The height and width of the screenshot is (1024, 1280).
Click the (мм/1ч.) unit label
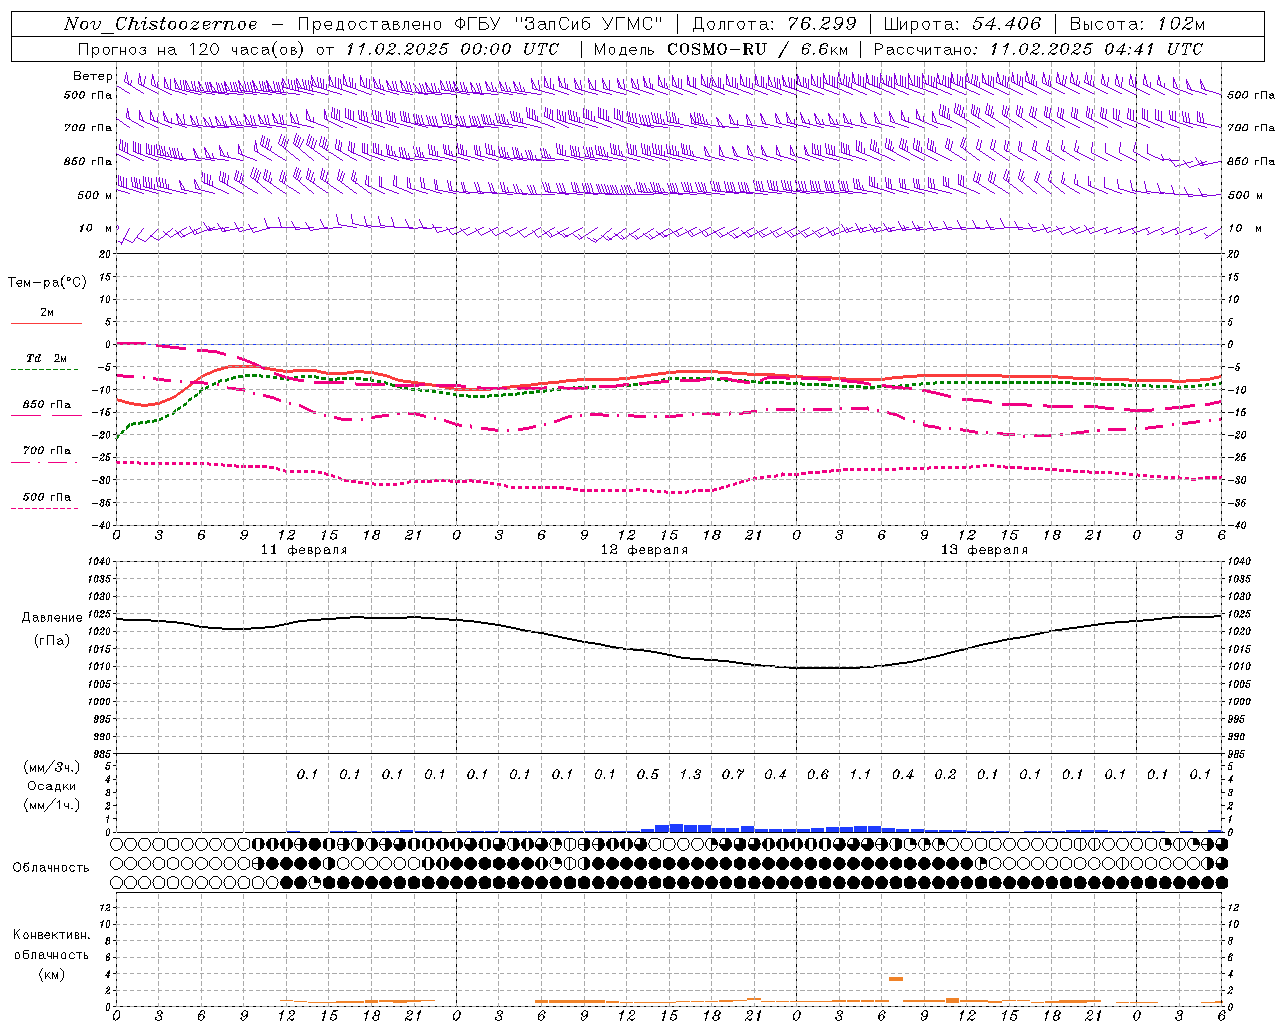(52, 805)
